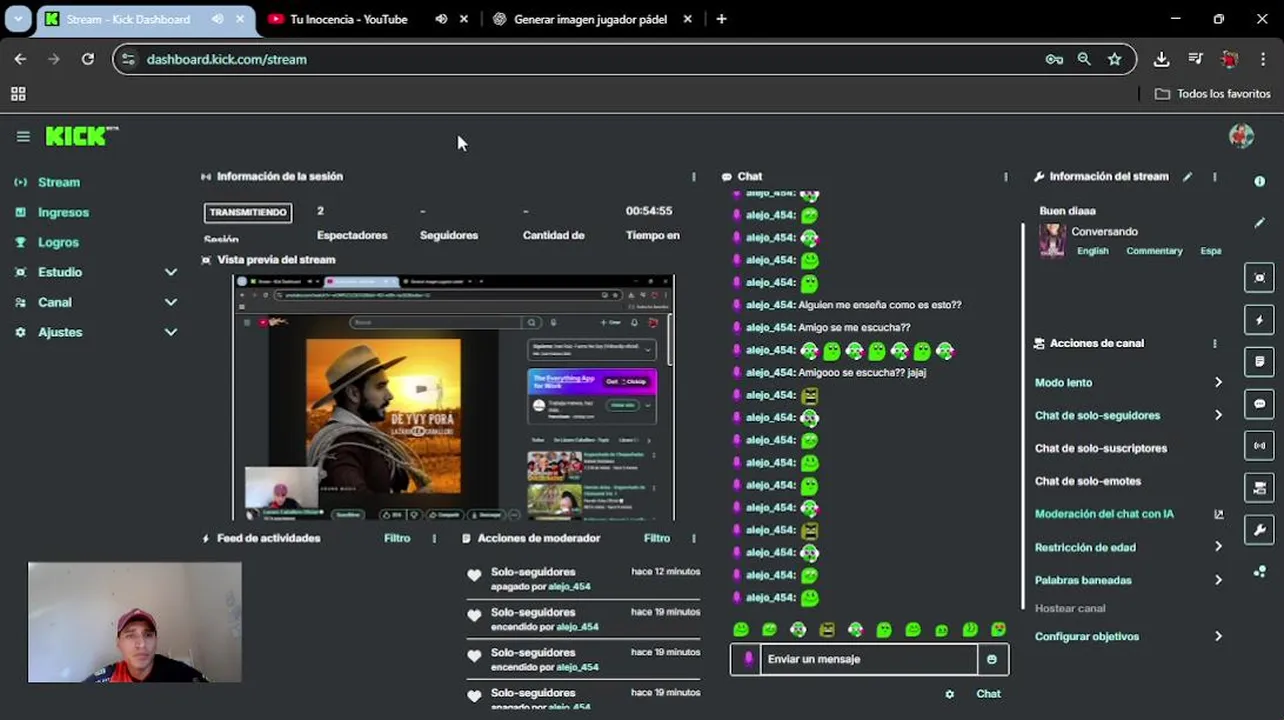
Task: Click the Commentary stream tag
Action: click(x=1154, y=251)
